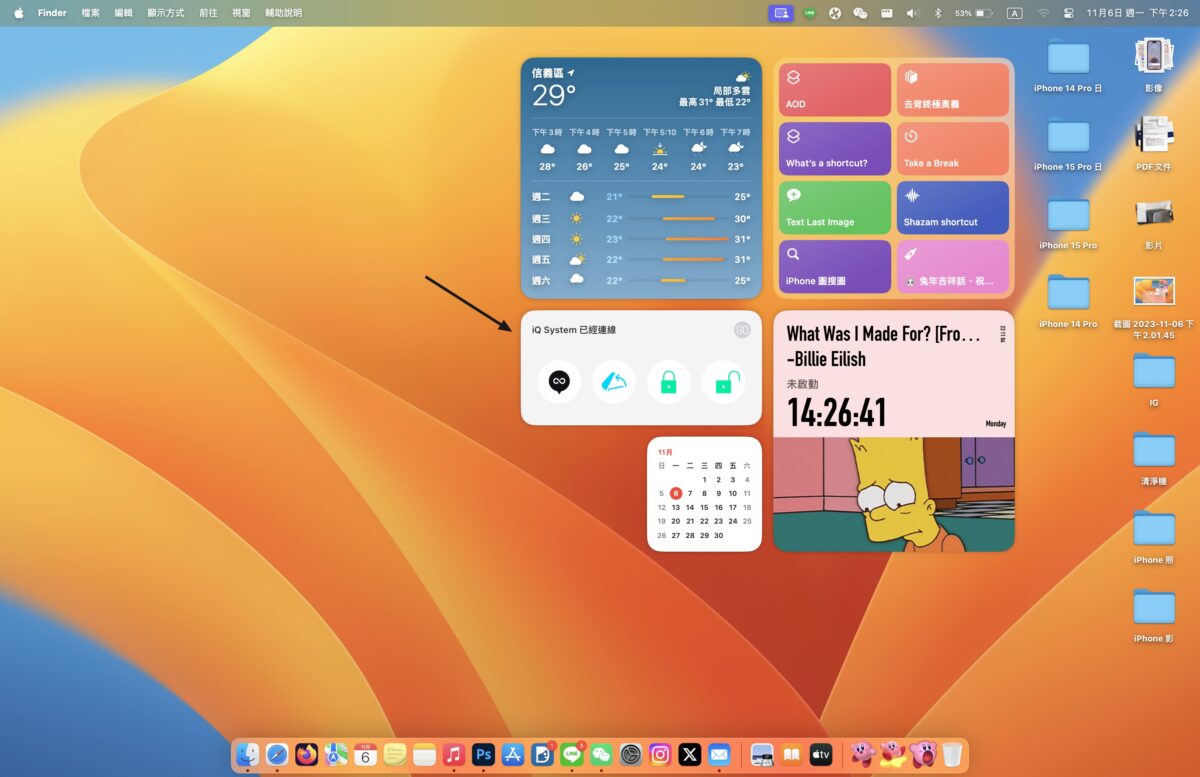1200x777 pixels.
Task: Open Maps from the Dock
Action: (336, 754)
